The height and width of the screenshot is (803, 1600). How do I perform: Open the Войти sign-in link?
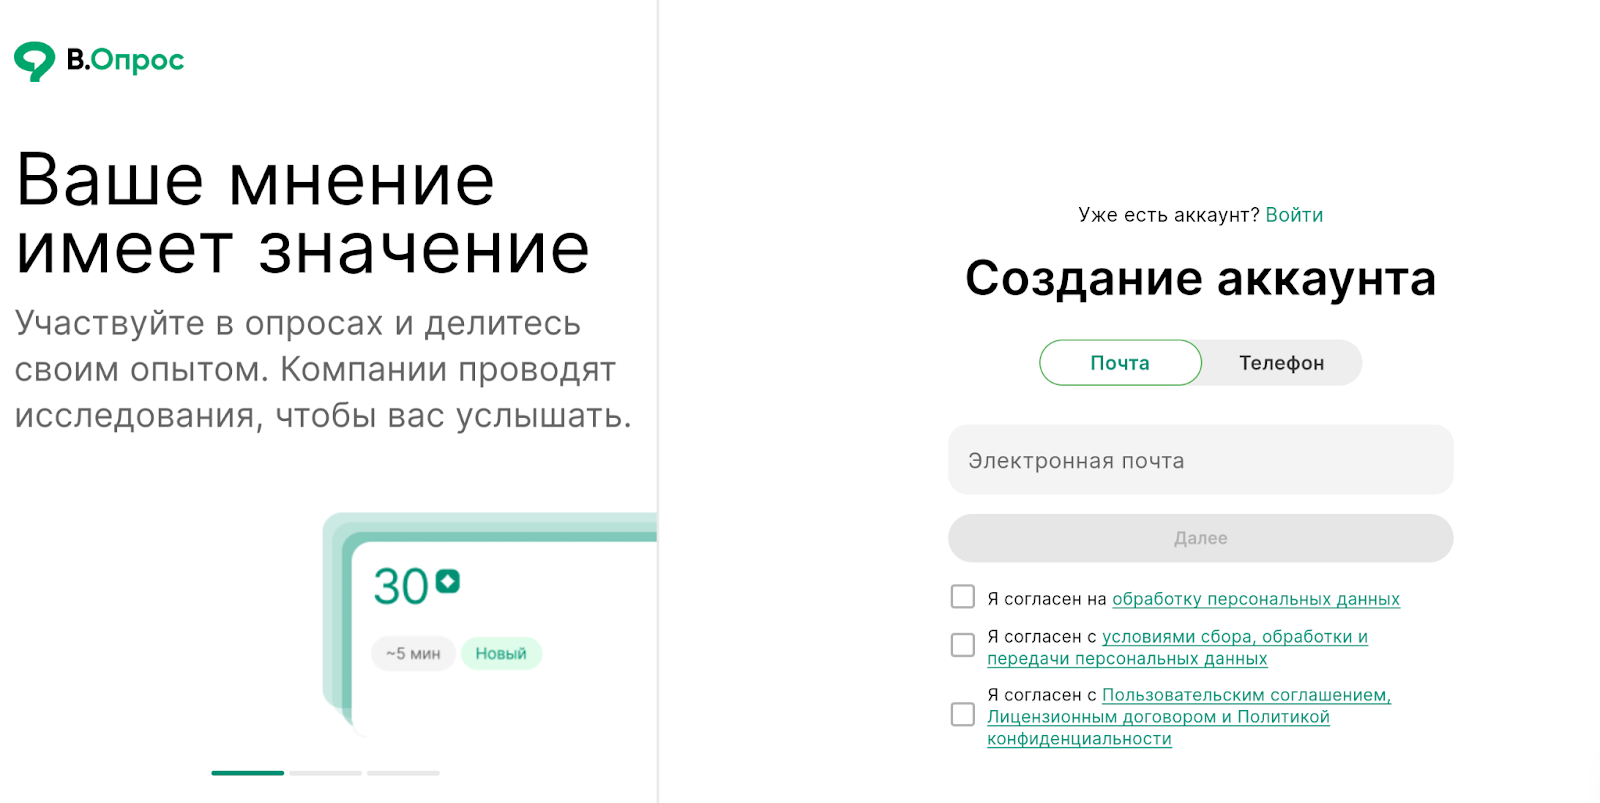(x=1295, y=214)
